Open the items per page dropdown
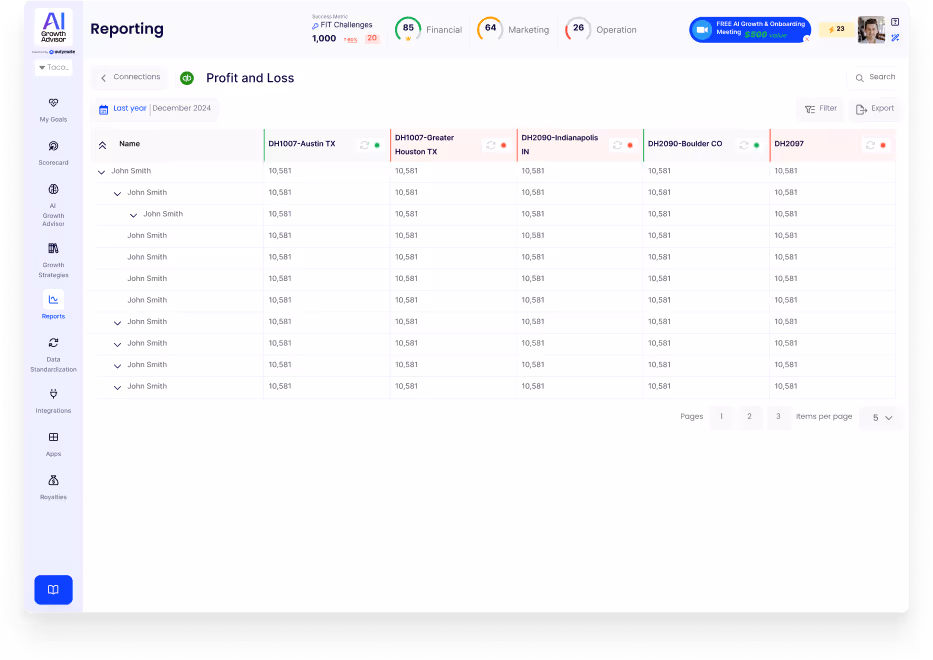Image resolution: width=933 pixels, height=660 pixels. (x=881, y=418)
